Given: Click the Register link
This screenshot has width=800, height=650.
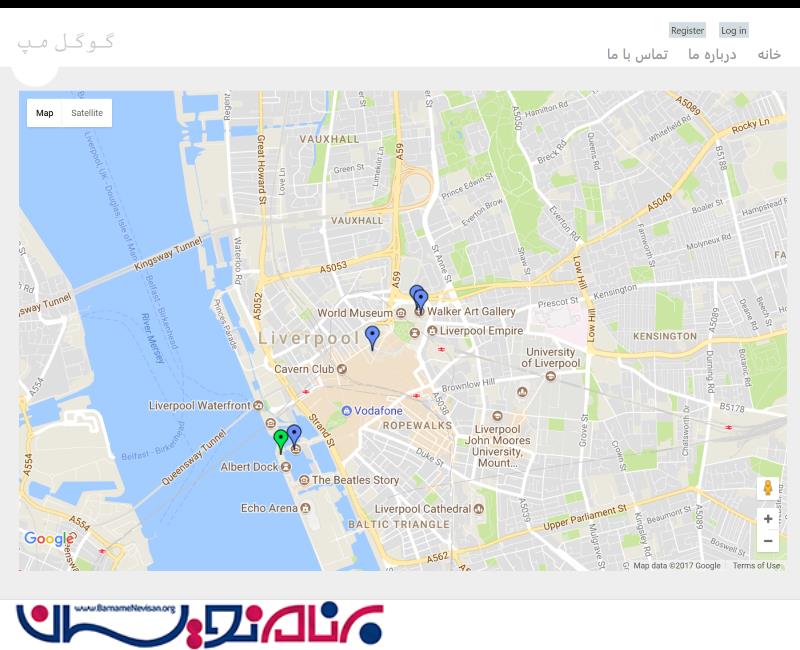Looking at the screenshot, I should click(687, 31).
